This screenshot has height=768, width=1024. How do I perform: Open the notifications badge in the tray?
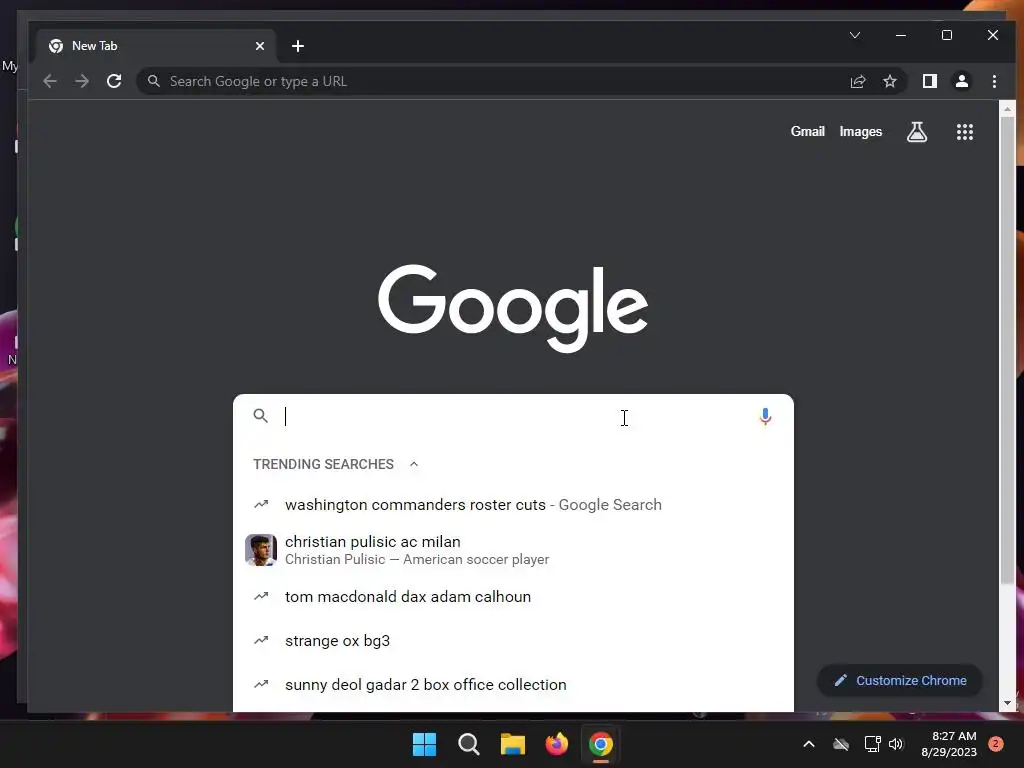click(x=996, y=744)
